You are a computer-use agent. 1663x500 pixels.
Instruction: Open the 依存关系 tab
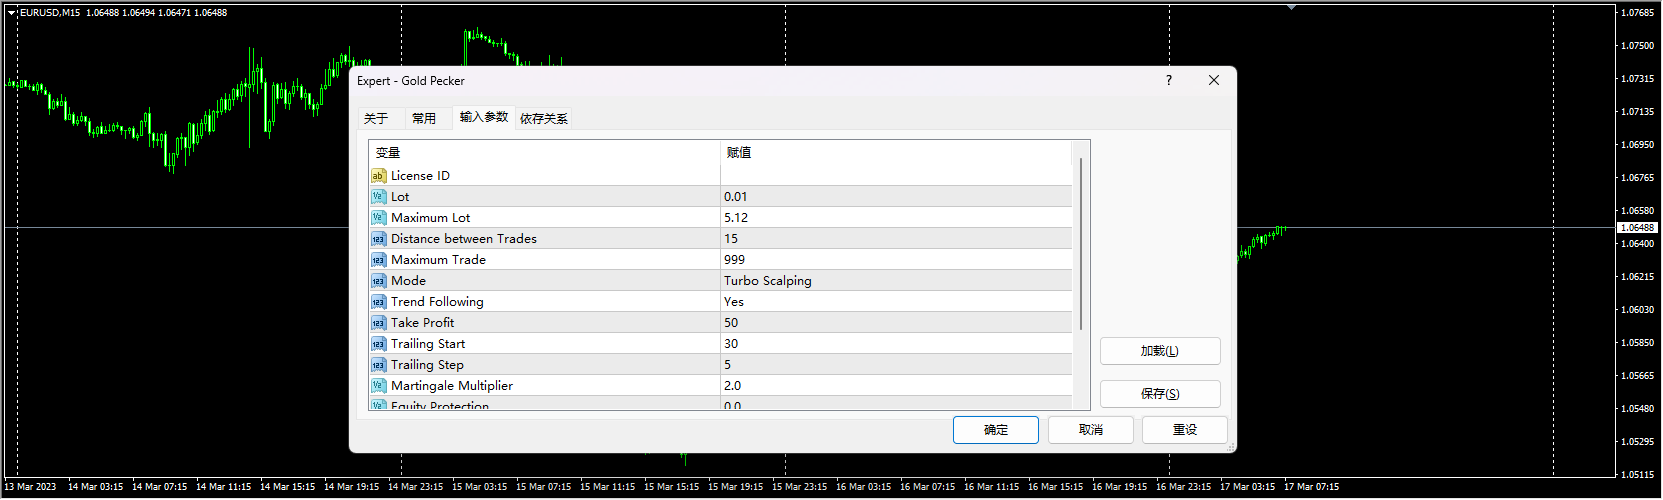coord(544,118)
